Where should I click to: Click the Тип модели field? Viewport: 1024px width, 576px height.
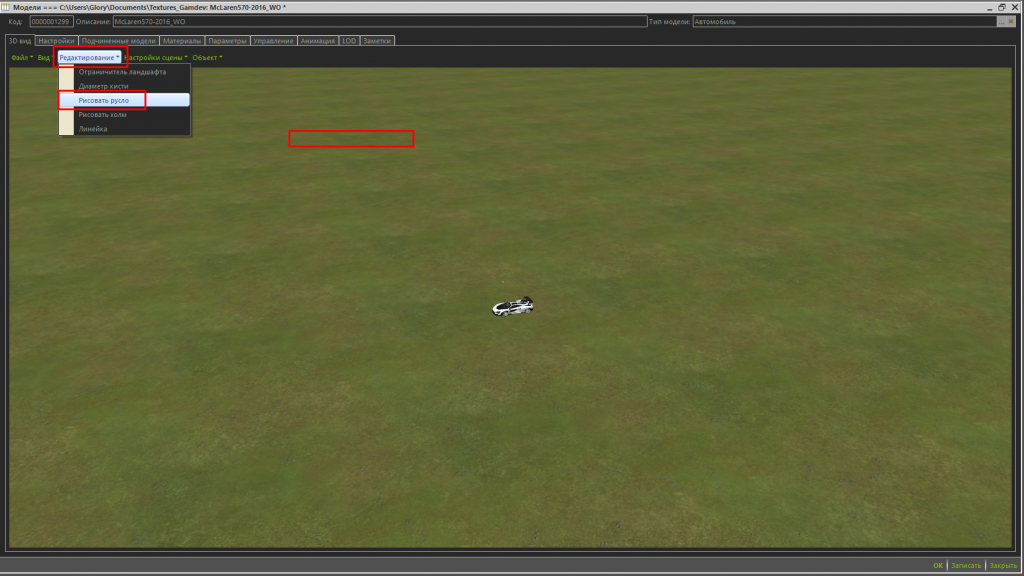pos(844,22)
